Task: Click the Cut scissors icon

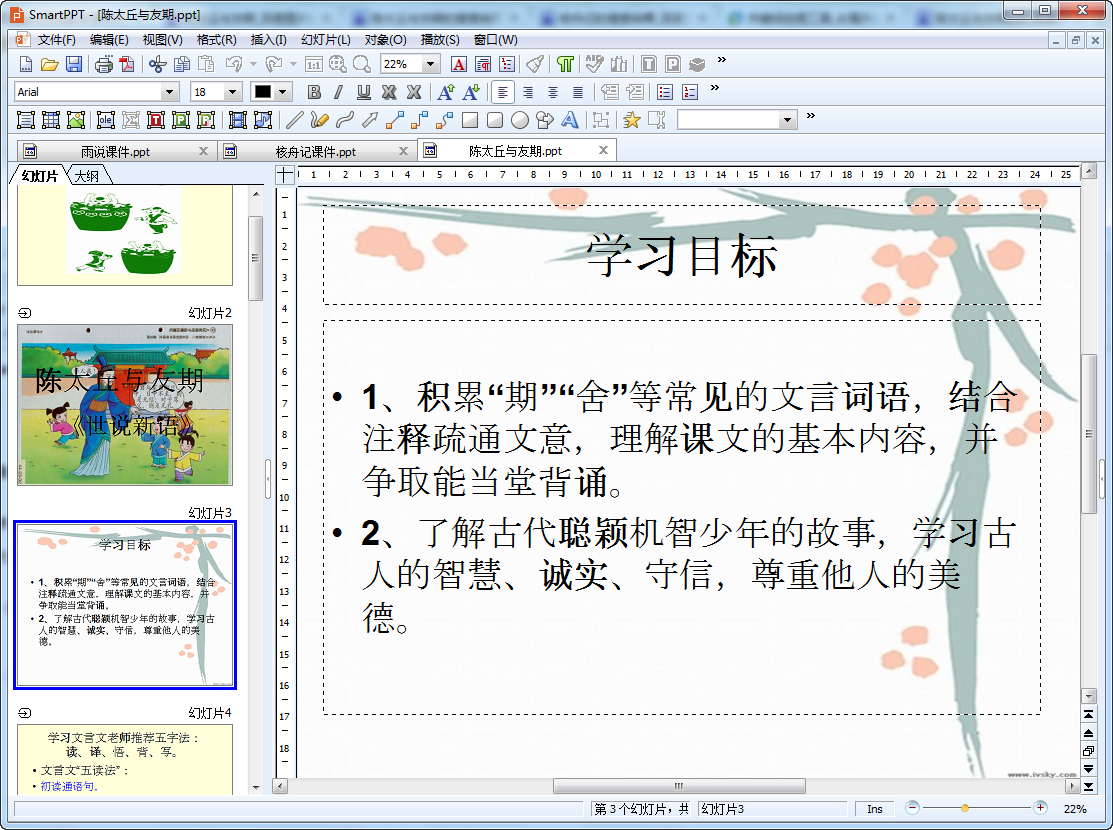Action: (x=157, y=64)
